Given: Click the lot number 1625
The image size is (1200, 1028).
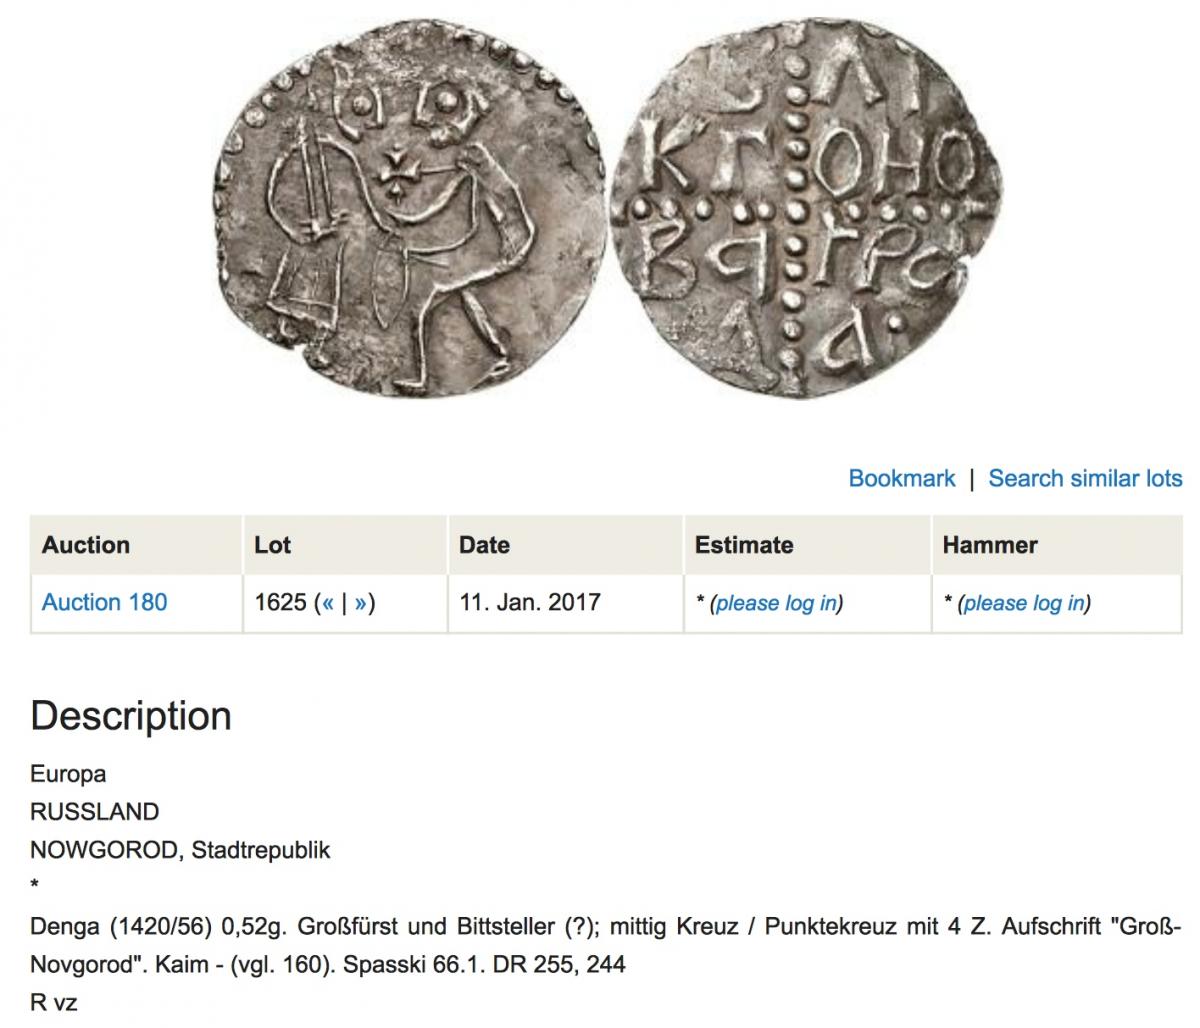Looking at the screenshot, I should point(280,603).
